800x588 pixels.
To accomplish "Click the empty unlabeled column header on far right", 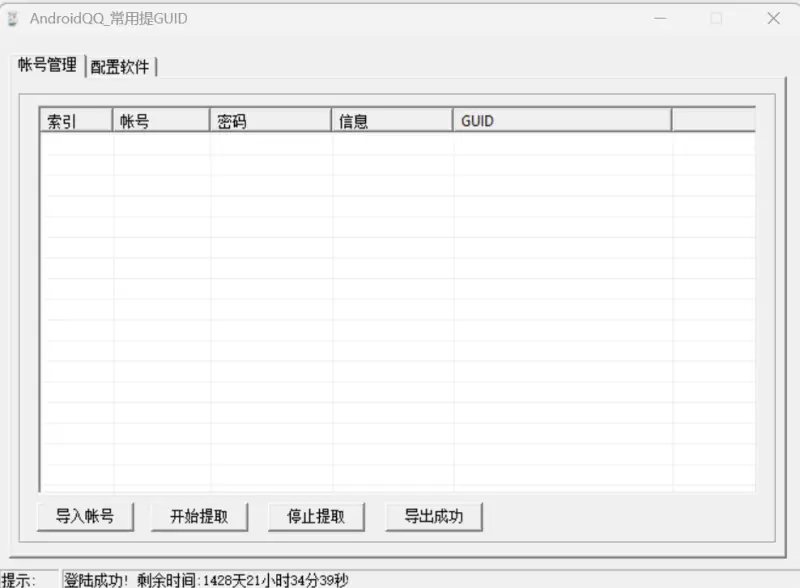I will click(x=712, y=120).
